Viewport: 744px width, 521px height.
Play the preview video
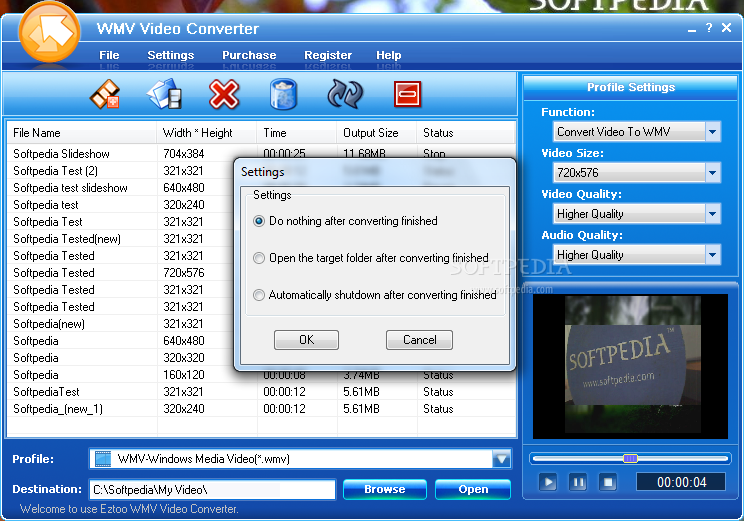coord(548,483)
